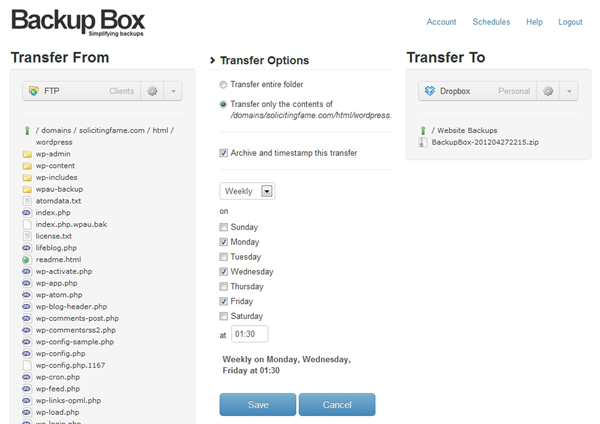The height and width of the screenshot is (424, 600).
Task: Select the wp-feed.php file name
Action: tap(58, 389)
